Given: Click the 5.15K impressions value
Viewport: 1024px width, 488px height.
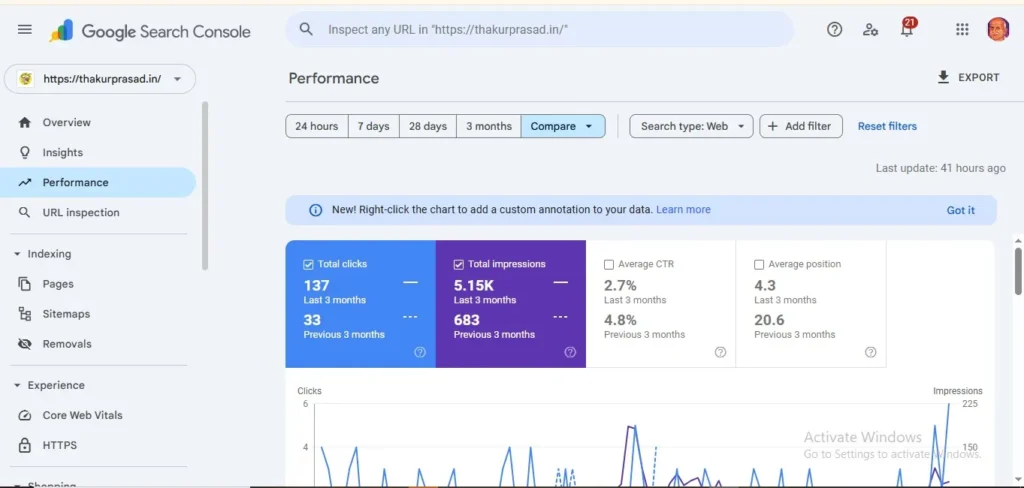Looking at the screenshot, I should pos(473,285).
